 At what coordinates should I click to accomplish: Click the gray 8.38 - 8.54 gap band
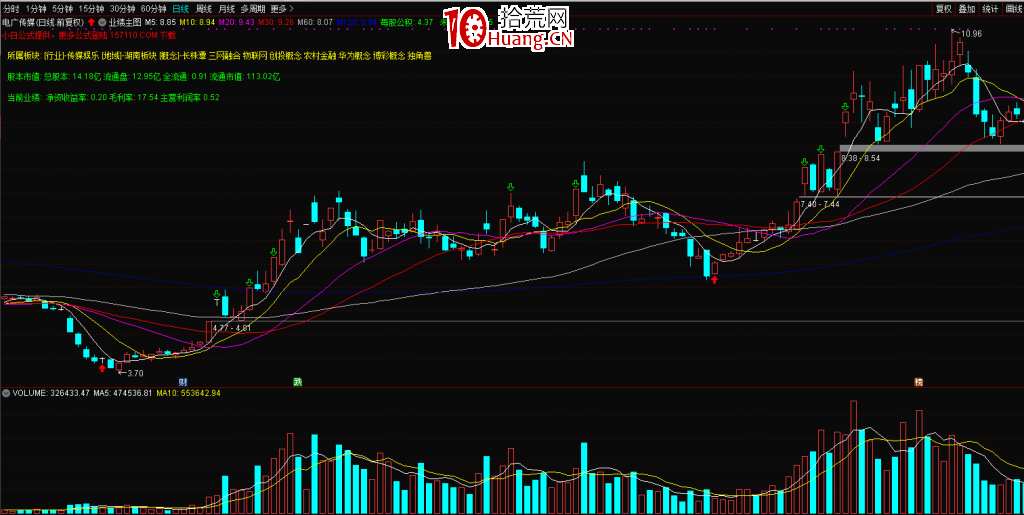931,149
